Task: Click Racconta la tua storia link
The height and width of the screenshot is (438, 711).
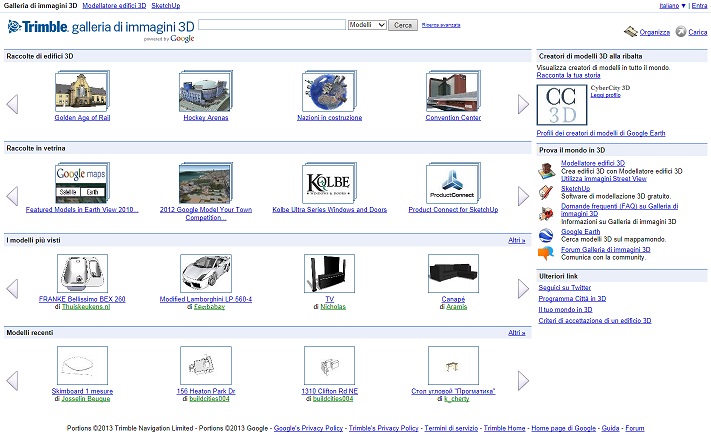Action: [569, 75]
